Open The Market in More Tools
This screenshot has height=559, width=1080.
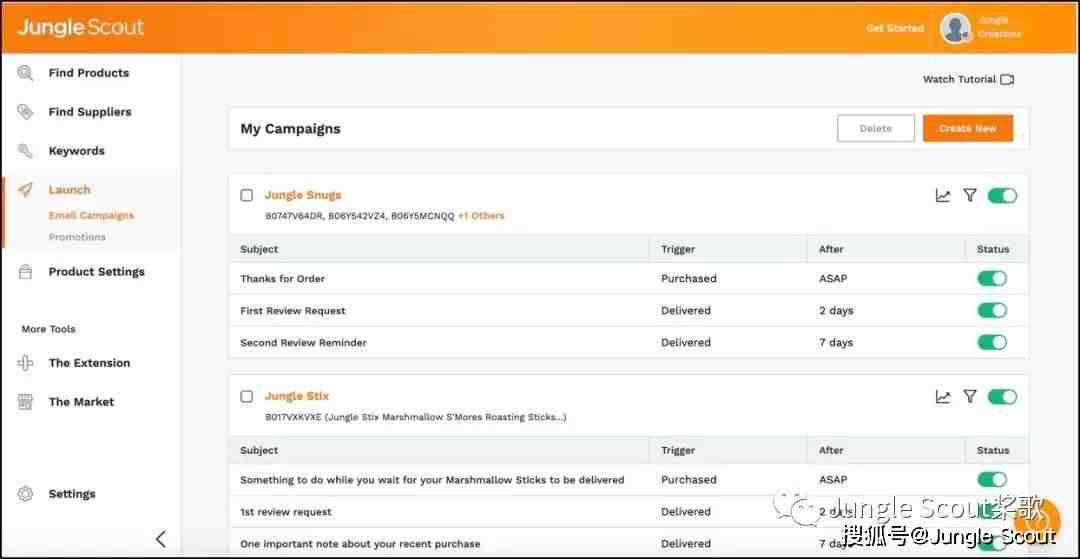(x=81, y=402)
